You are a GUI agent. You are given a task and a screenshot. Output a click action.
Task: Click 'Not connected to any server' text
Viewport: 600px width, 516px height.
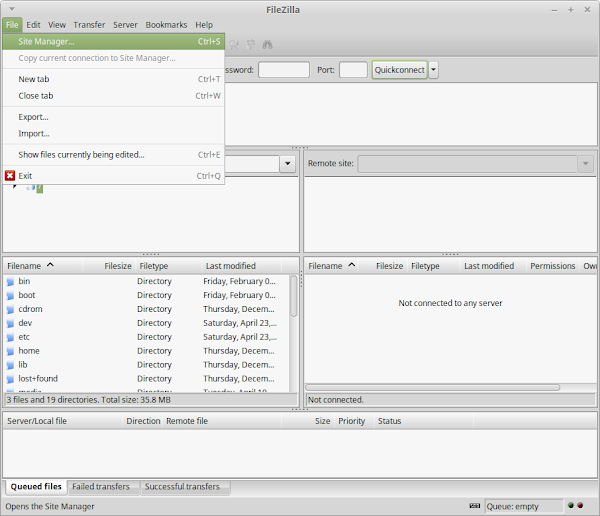[x=450, y=303]
